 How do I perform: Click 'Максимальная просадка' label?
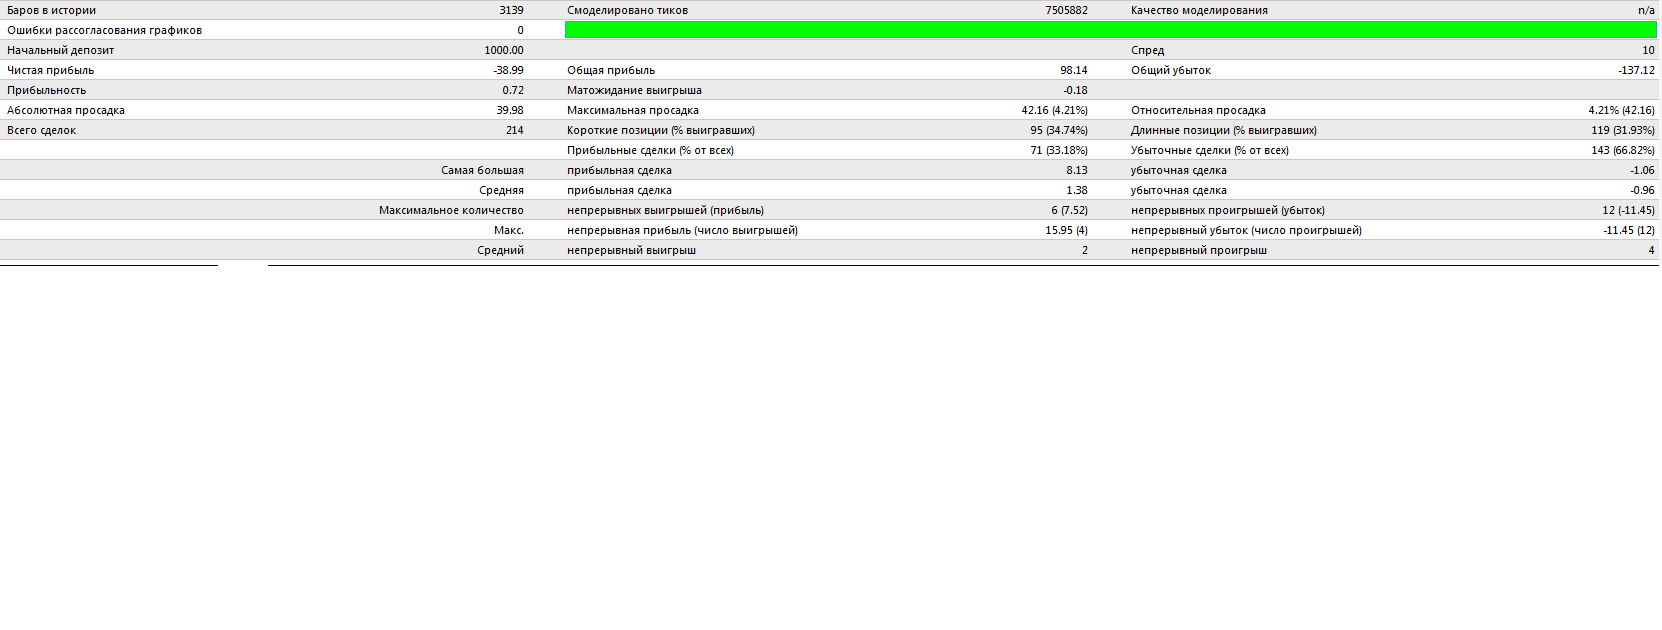[x=633, y=110]
